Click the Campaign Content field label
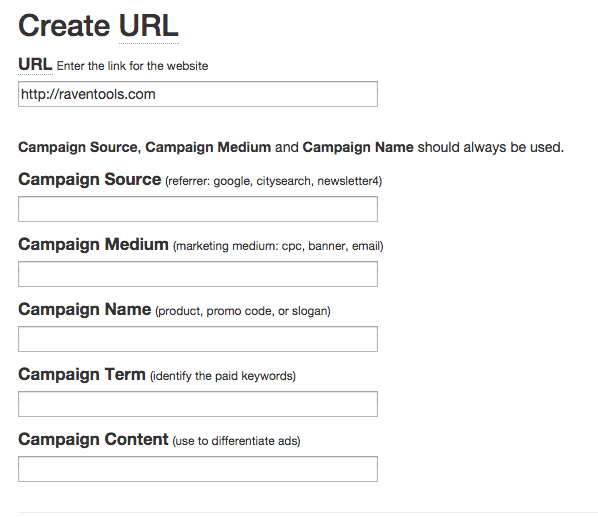 point(93,439)
